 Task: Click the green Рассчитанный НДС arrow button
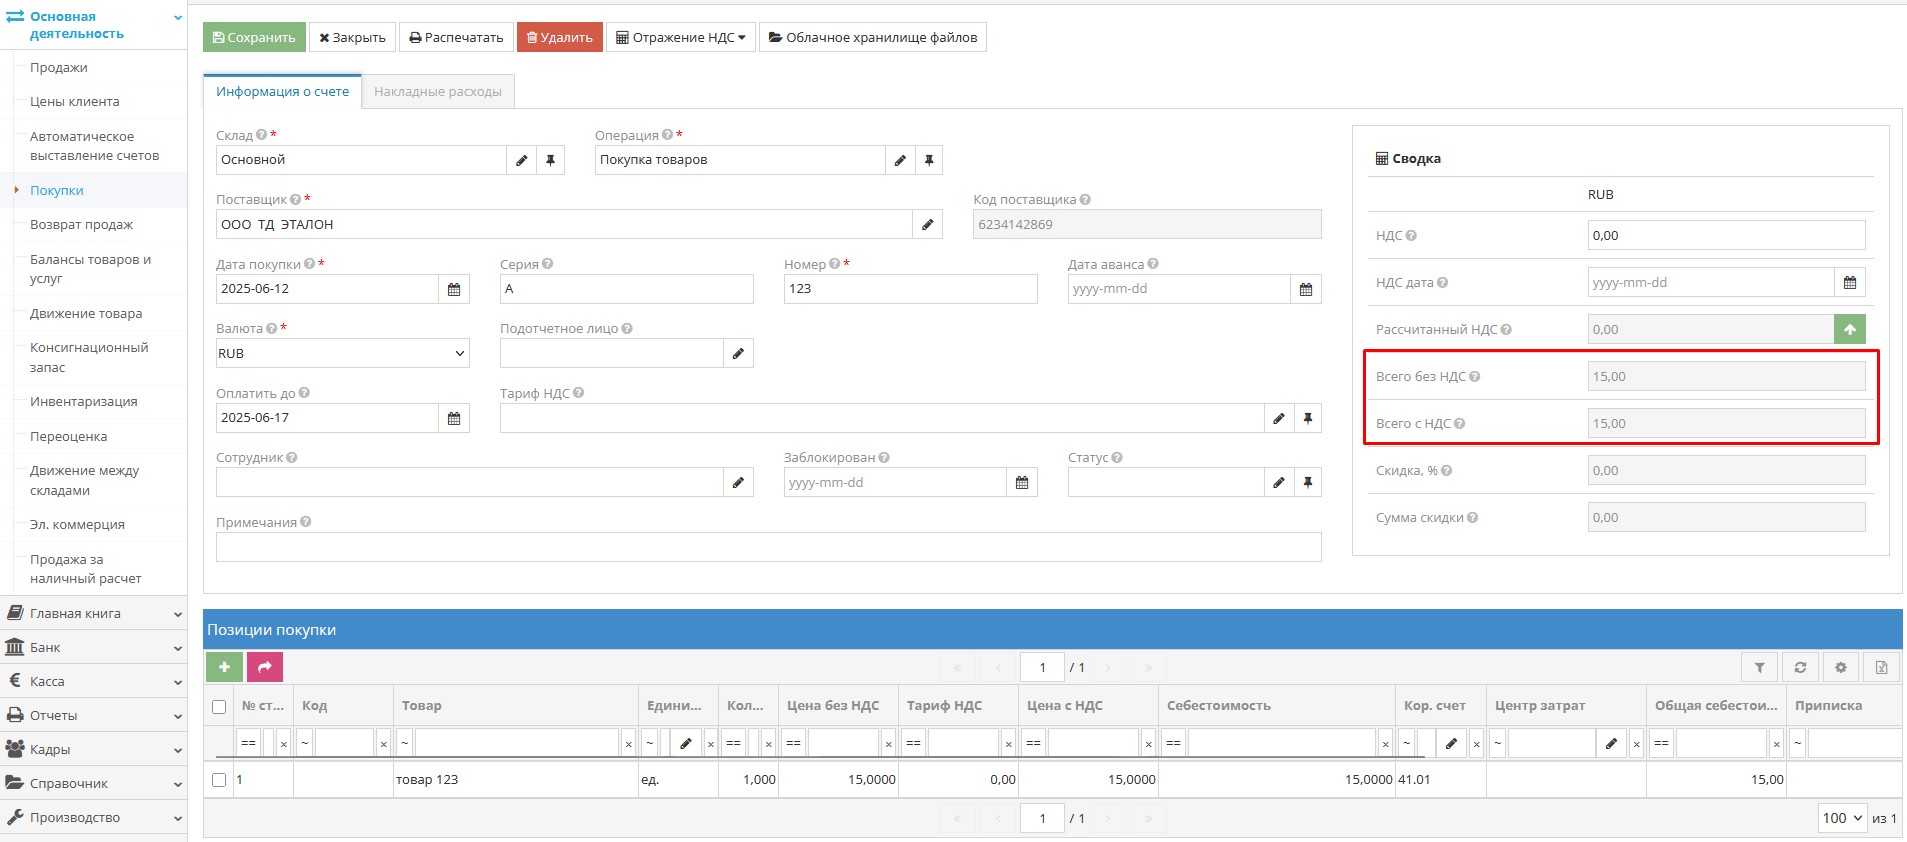pos(1849,330)
